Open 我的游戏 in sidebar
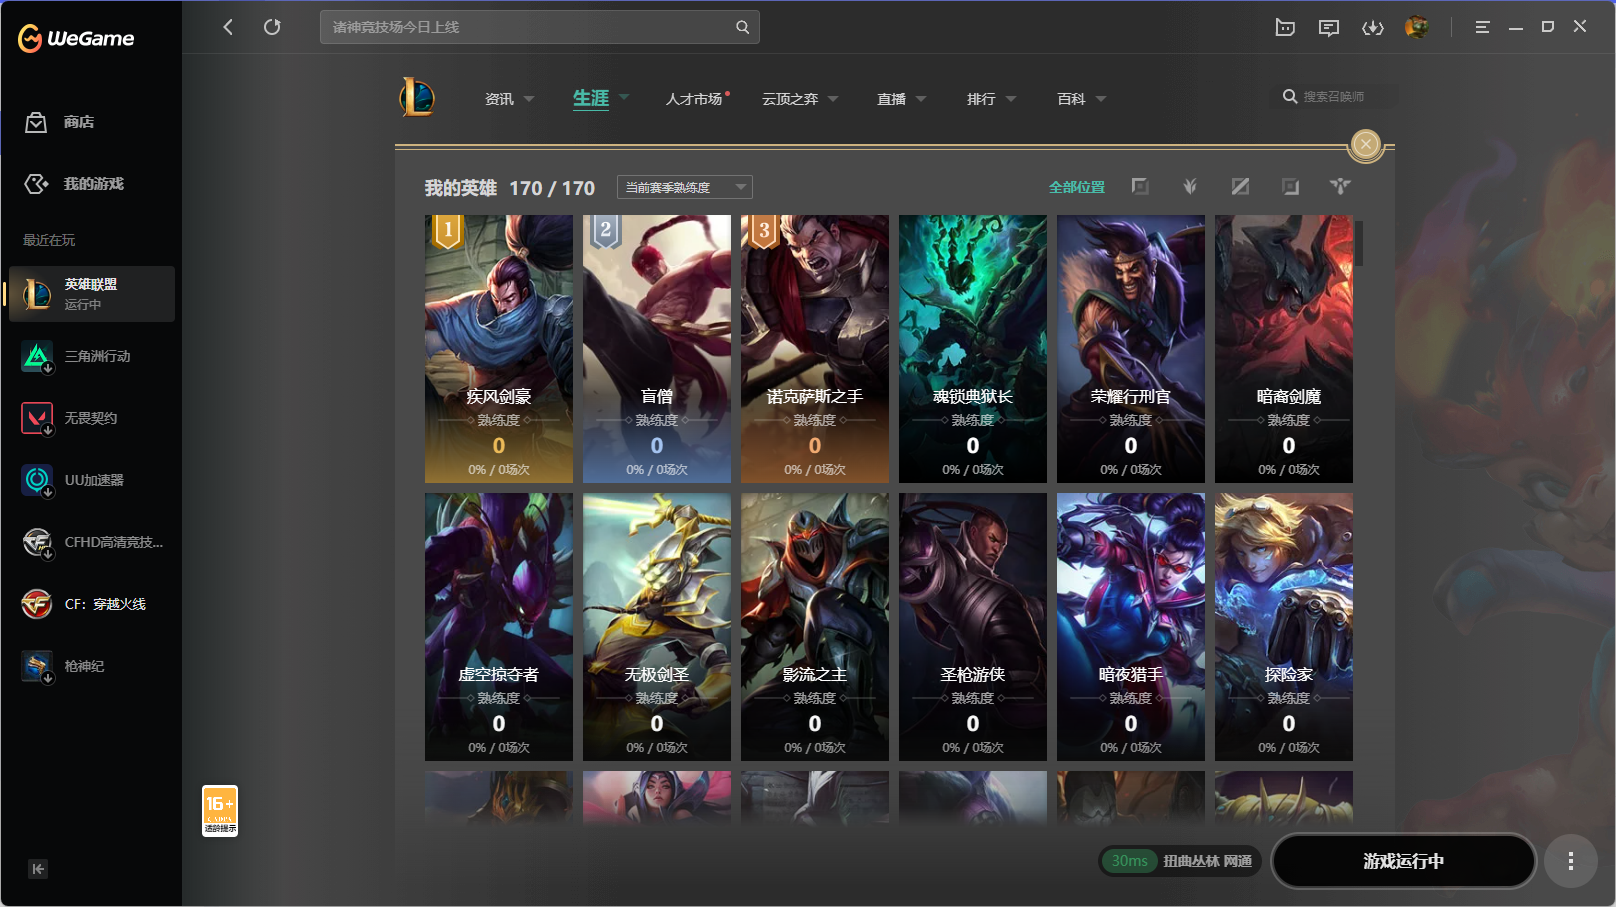This screenshot has height=907, width=1616. [74, 184]
